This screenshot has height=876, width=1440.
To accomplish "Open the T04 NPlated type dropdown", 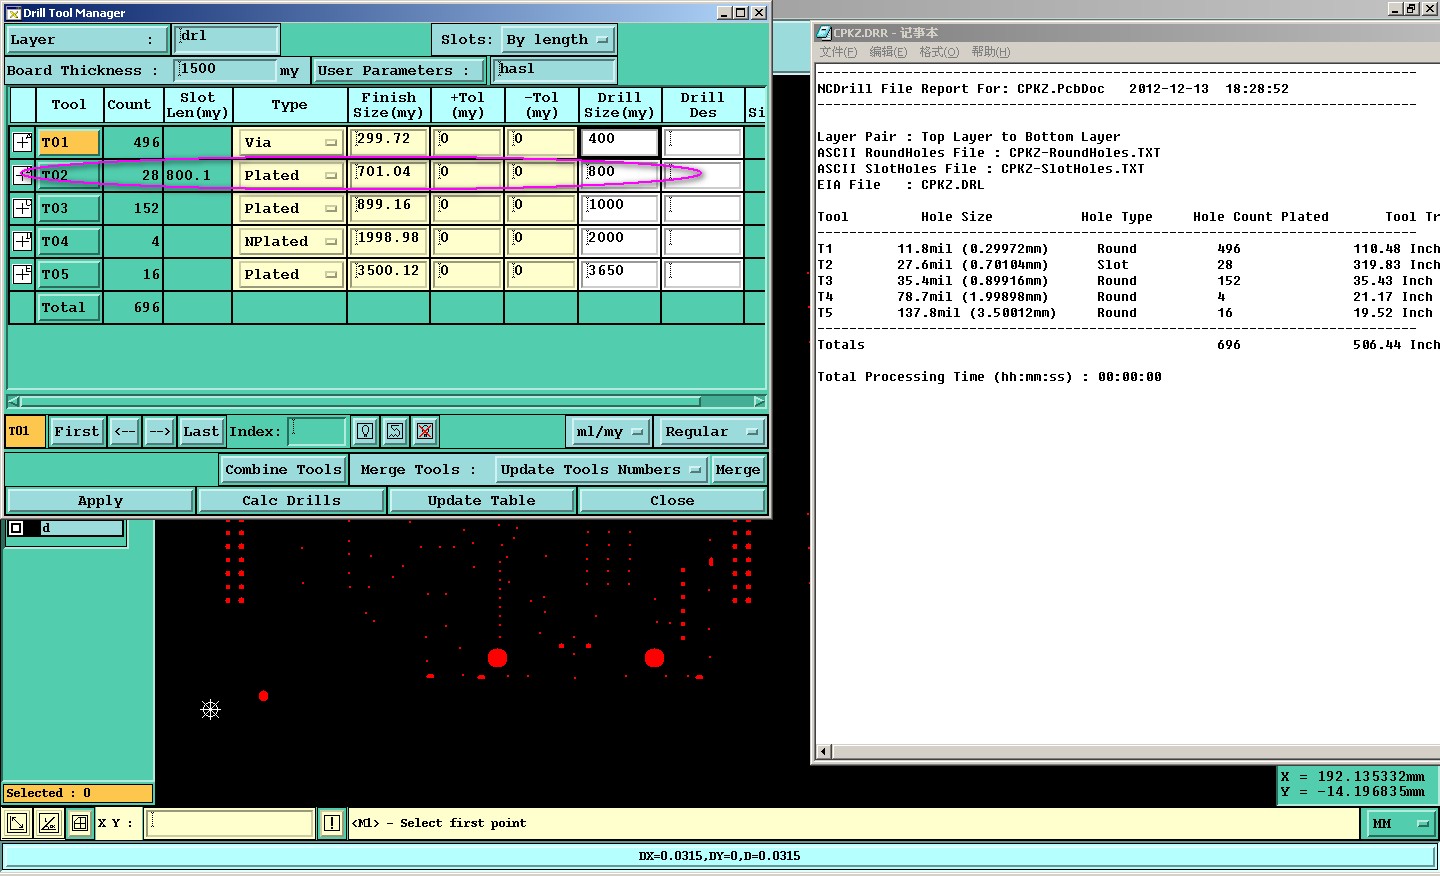I will click(x=290, y=241).
